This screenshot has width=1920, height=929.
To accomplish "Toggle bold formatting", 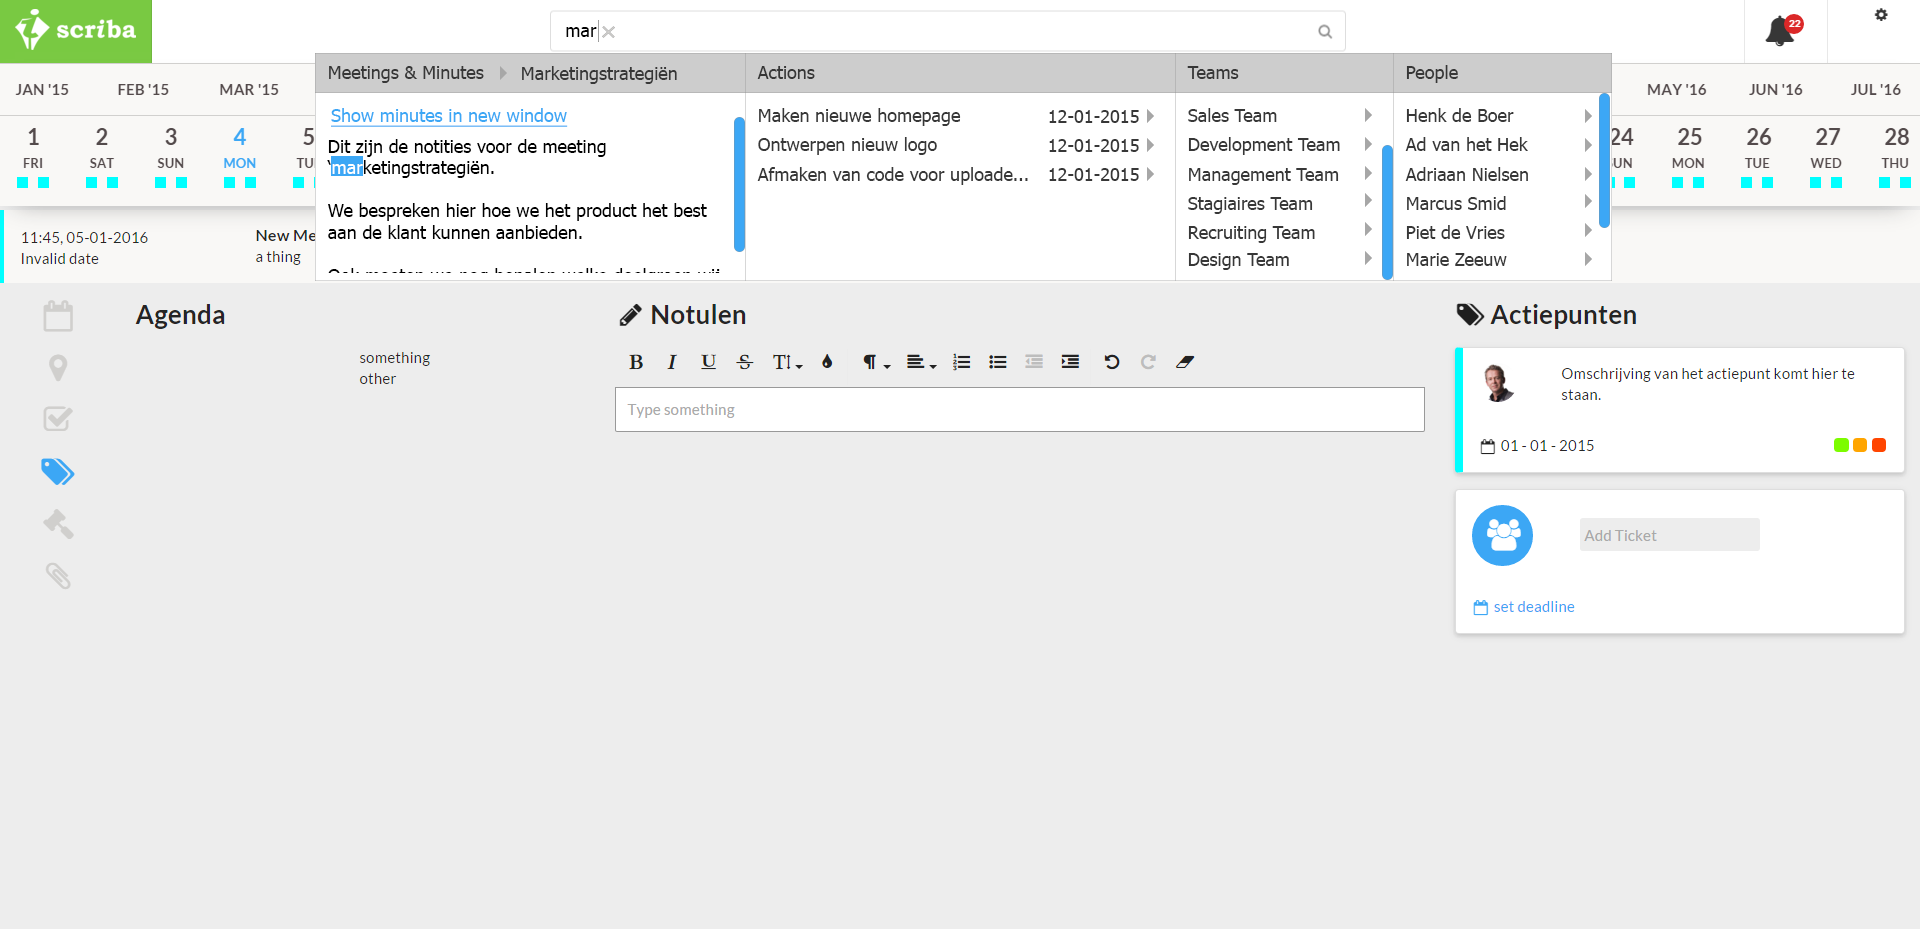I will click(636, 362).
